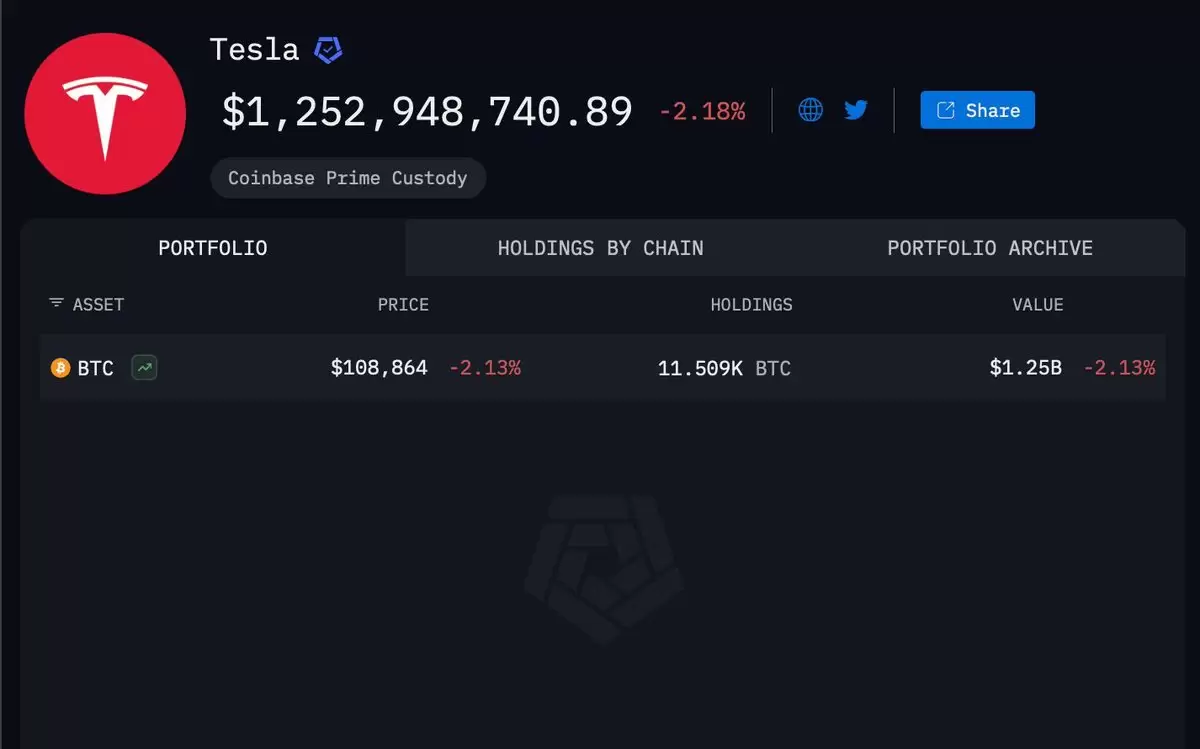Screen dimensions: 1200x749
Task: Sort by the ASSET column header
Action: 98,305
